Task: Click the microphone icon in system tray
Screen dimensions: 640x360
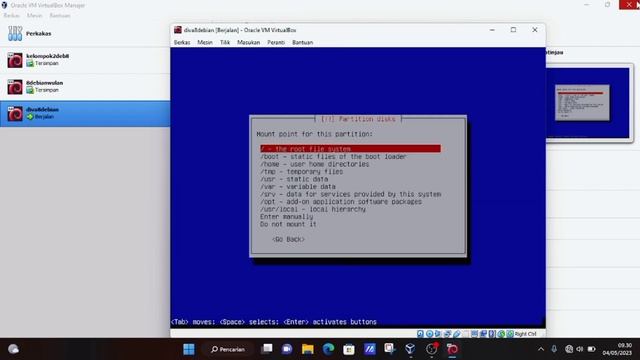Action: coord(554,349)
